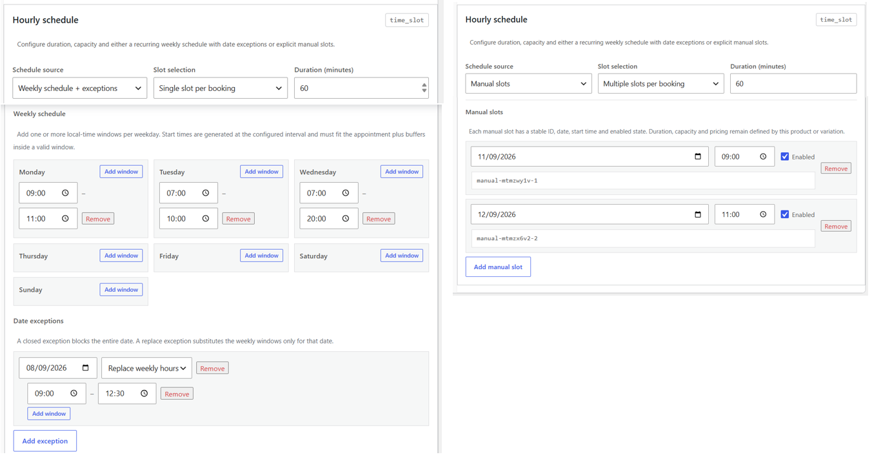Increment the Duration minutes stepper on left panel
872x459 pixels.
424,85
